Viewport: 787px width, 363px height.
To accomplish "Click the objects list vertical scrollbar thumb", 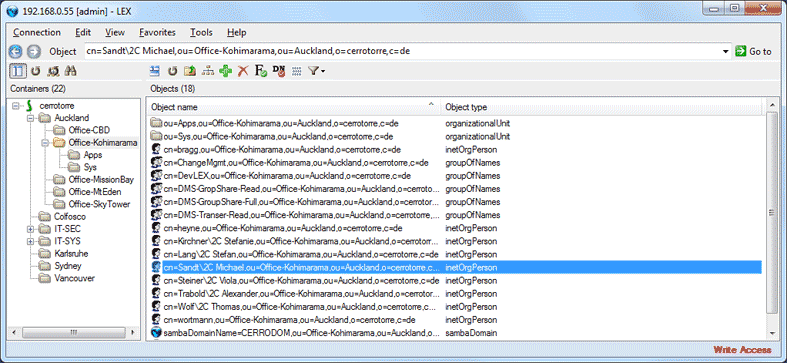I will (x=772, y=212).
